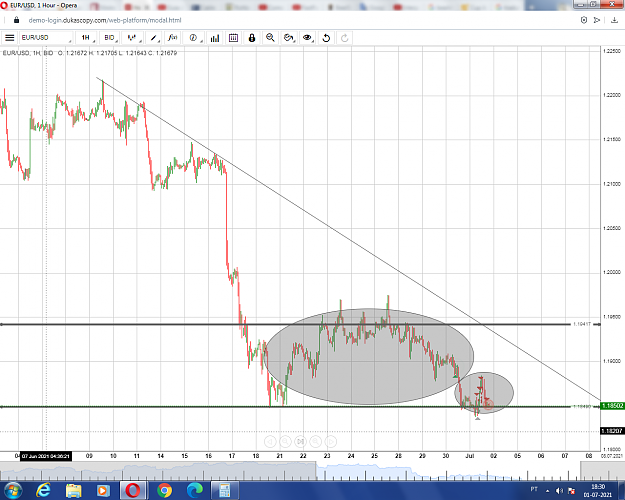
Task: Open Microsoft Edge from taskbar
Action: click(x=195, y=490)
